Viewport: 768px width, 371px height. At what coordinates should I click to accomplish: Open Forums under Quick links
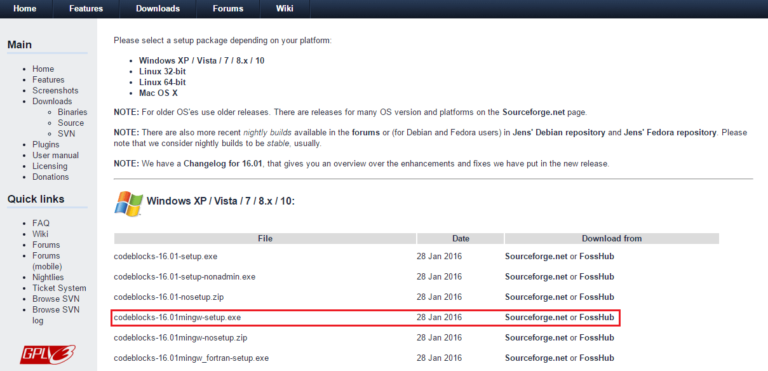(x=46, y=245)
